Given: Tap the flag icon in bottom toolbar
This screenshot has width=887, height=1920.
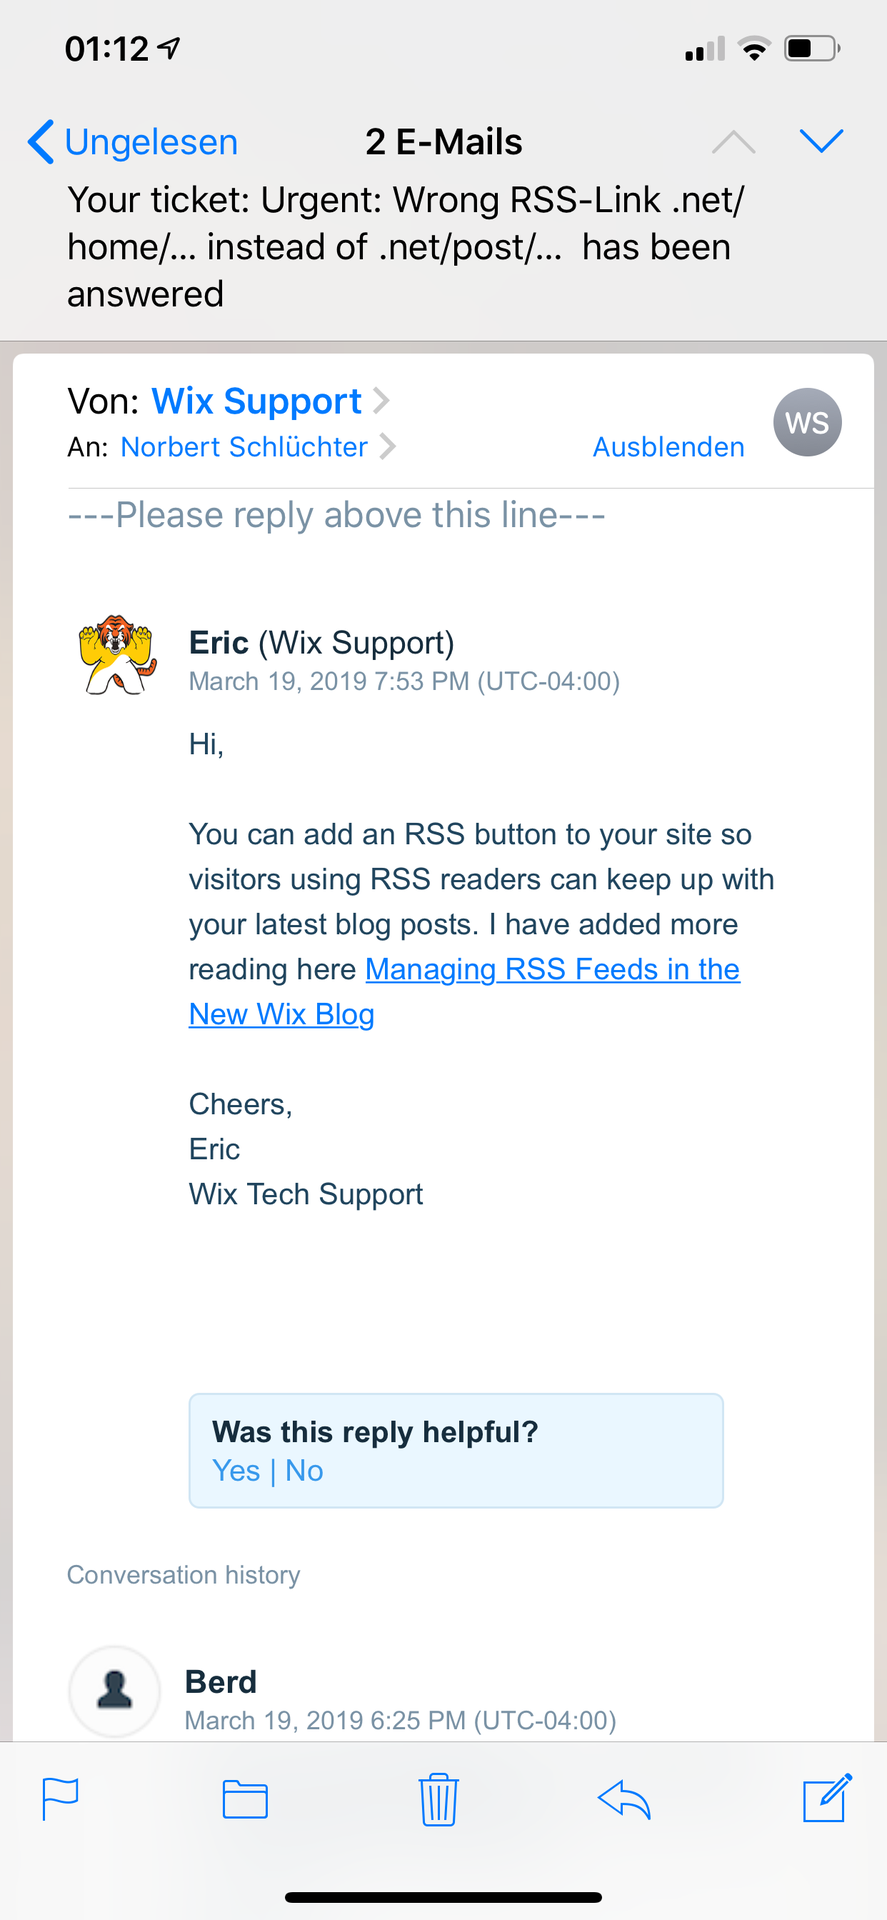Looking at the screenshot, I should (x=60, y=1799).
